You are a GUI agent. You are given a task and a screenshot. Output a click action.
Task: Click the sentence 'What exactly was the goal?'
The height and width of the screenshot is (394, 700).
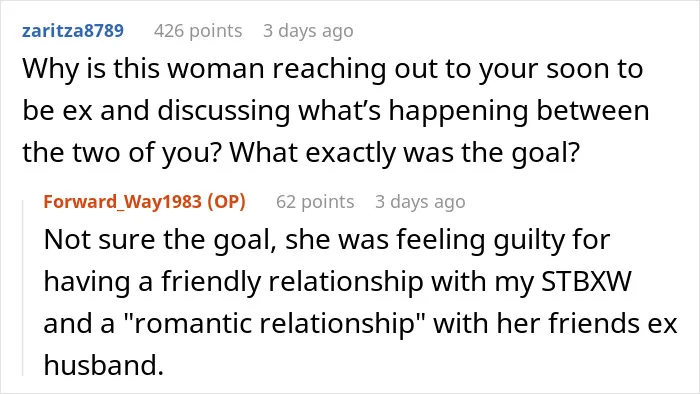pos(404,153)
